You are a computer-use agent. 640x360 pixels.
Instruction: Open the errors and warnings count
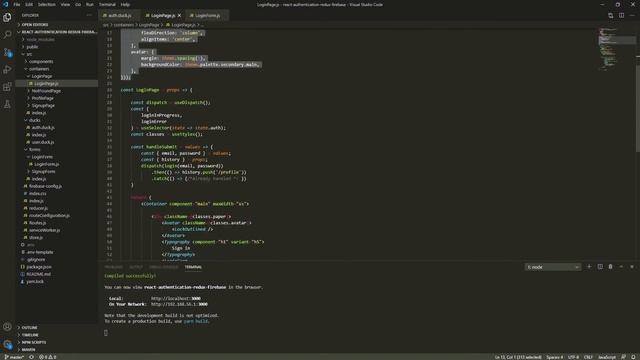pos(48,357)
